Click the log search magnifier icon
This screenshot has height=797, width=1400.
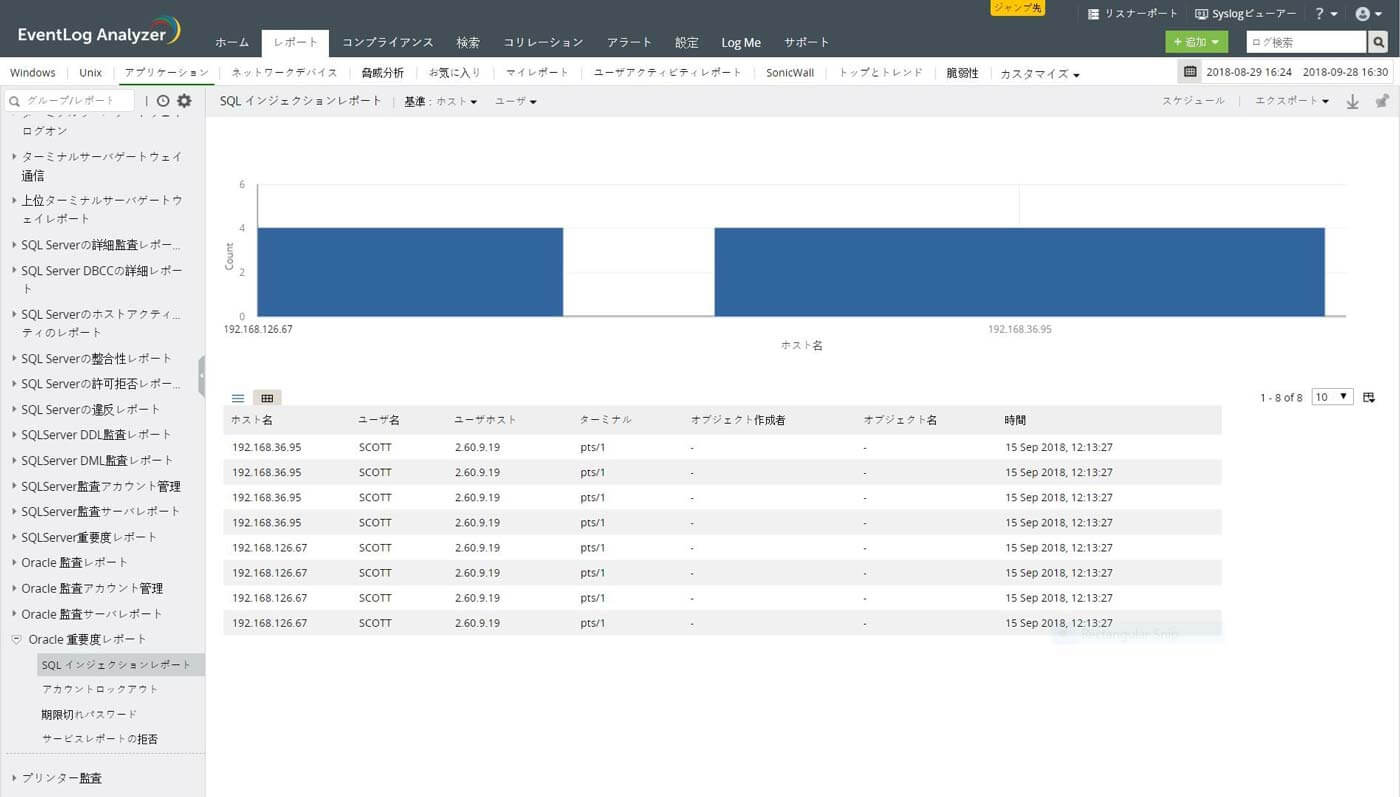(1379, 42)
